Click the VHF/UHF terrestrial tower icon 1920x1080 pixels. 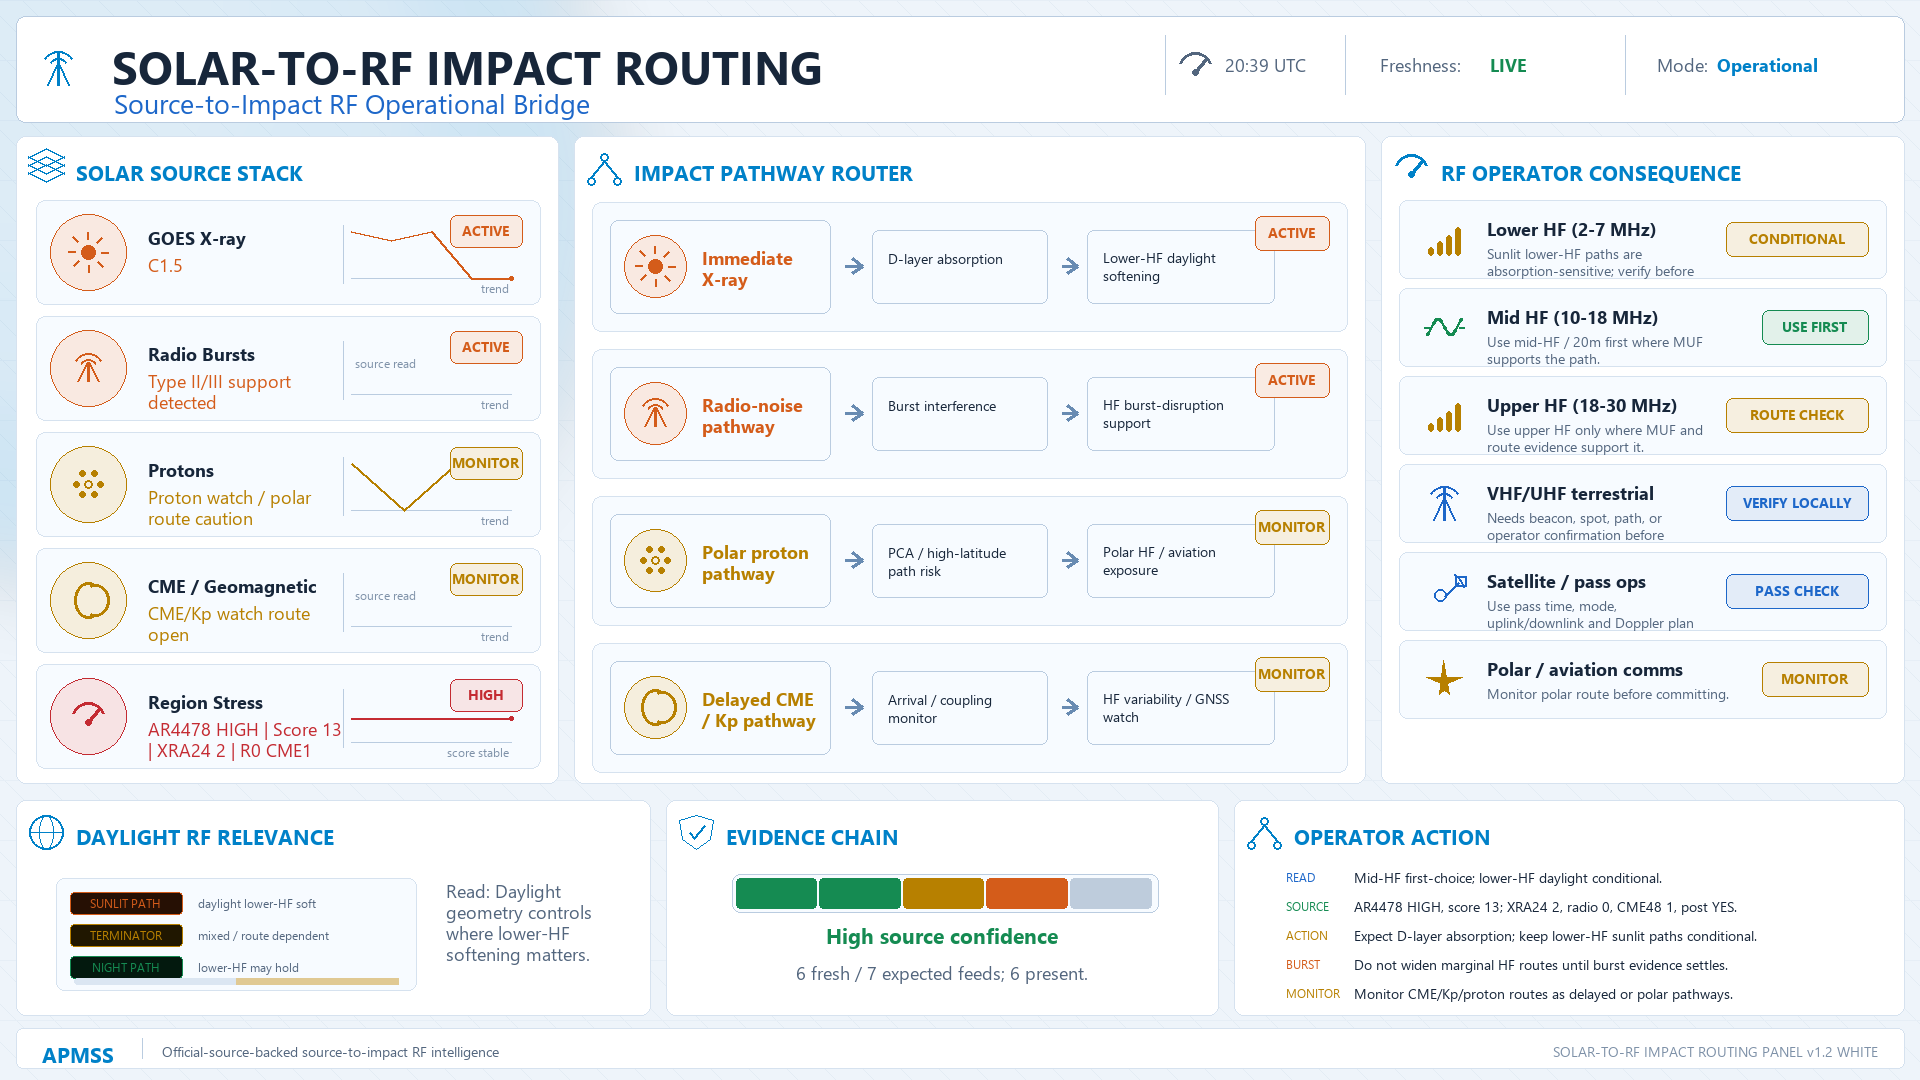coord(1445,503)
